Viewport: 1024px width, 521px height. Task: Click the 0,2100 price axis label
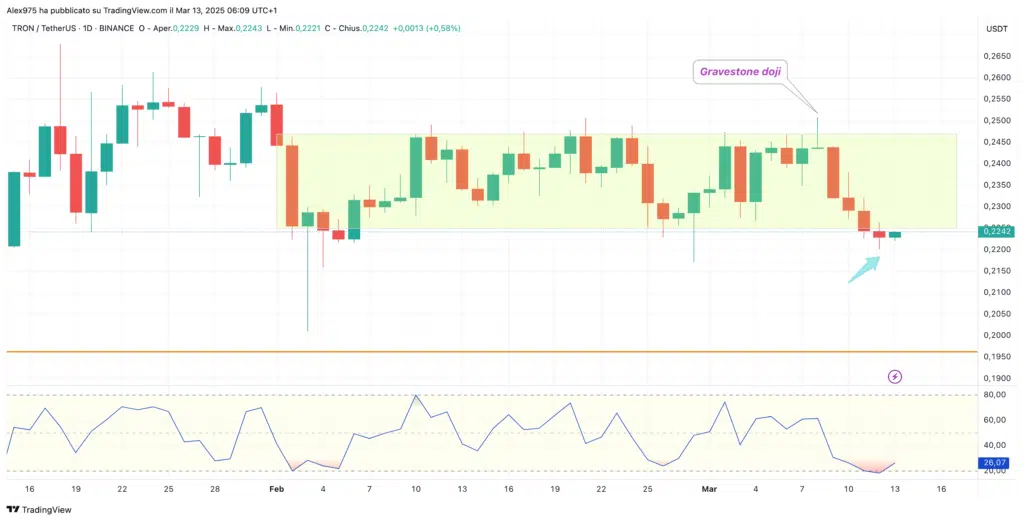[995, 292]
